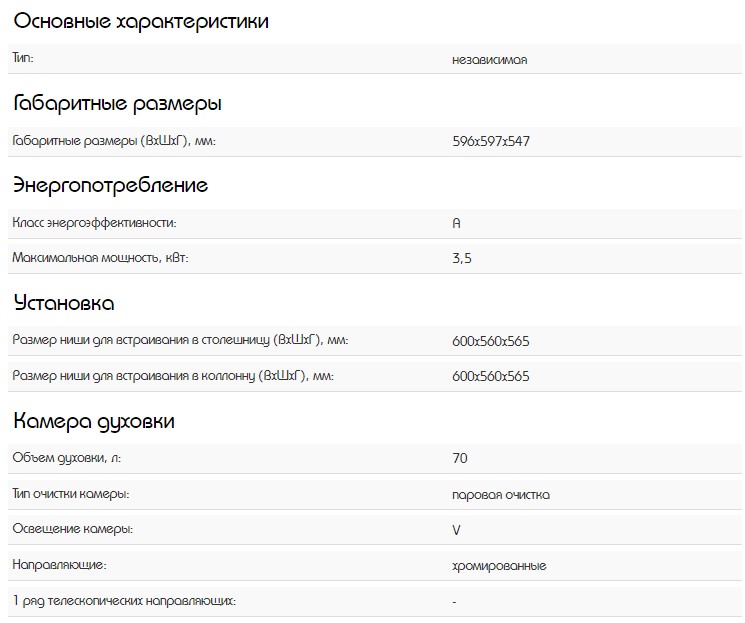Click the "Объем духовки, л:" label
Image resolution: width=745 pixels, height=623 pixels.
pyautogui.click(x=66, y=459)
